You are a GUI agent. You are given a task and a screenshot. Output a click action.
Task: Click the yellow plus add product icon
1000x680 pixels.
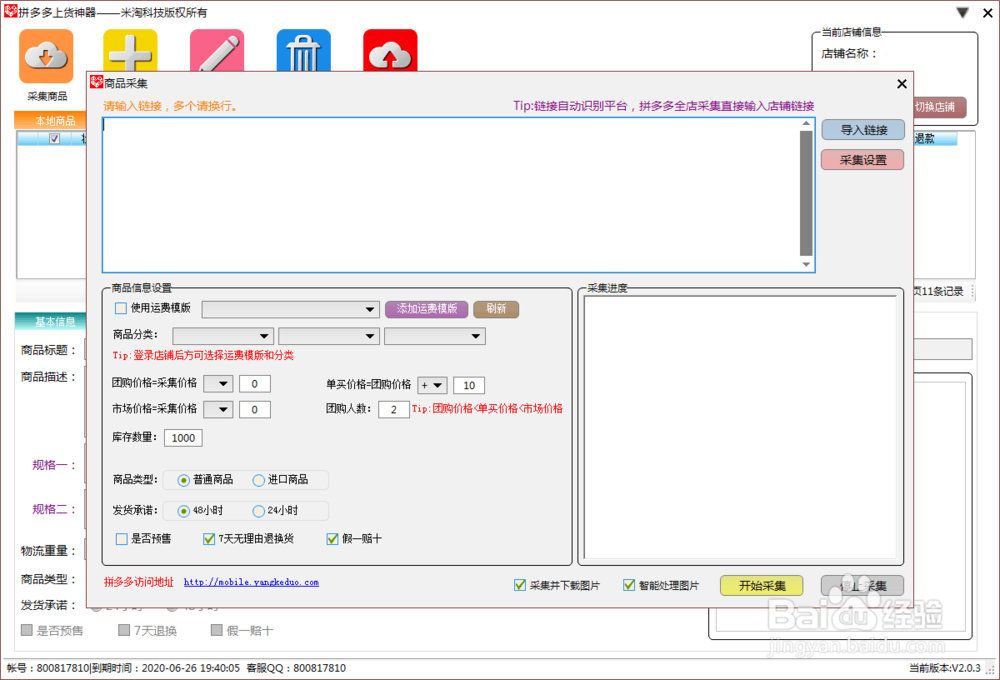[x=130, y=50]
